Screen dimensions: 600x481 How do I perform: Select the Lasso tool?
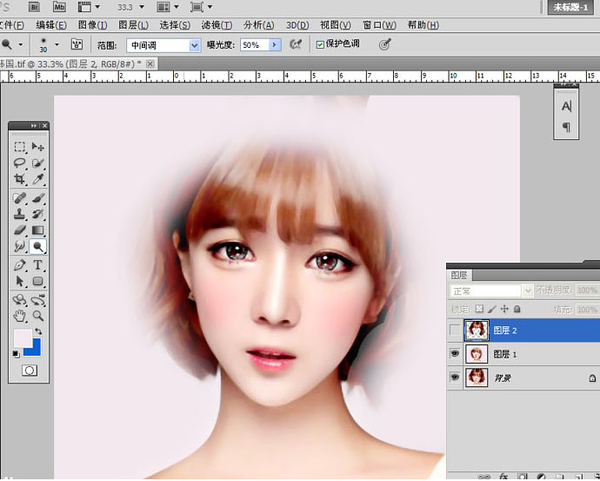tap(20, 163)
